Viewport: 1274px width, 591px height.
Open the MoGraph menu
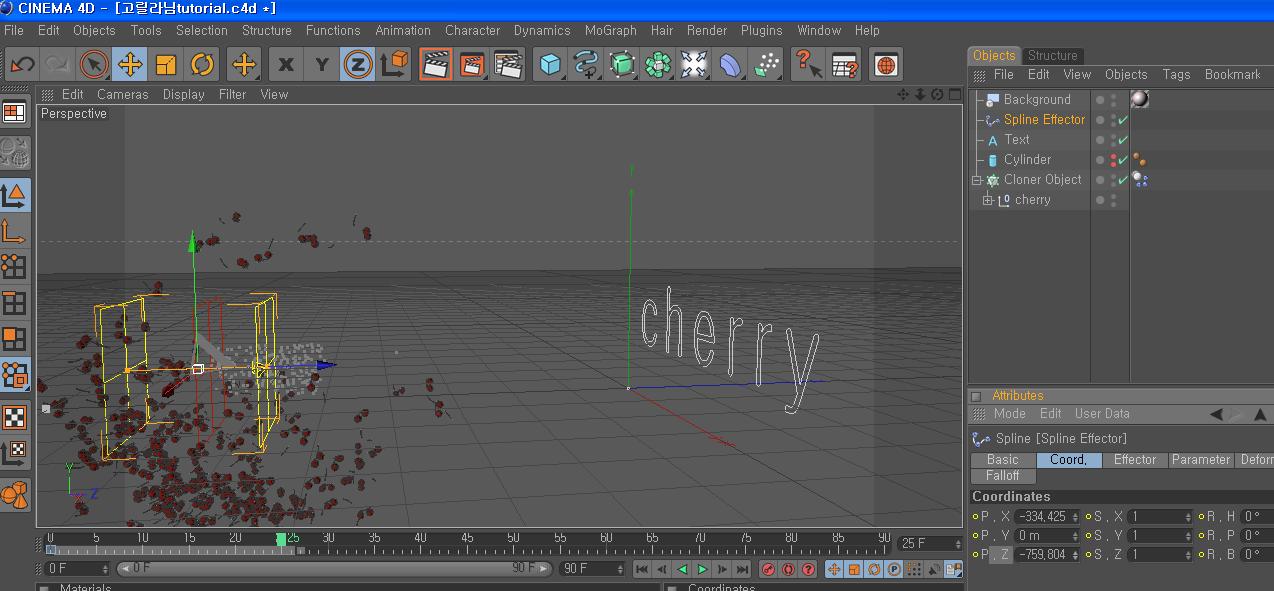pos(610,30)
